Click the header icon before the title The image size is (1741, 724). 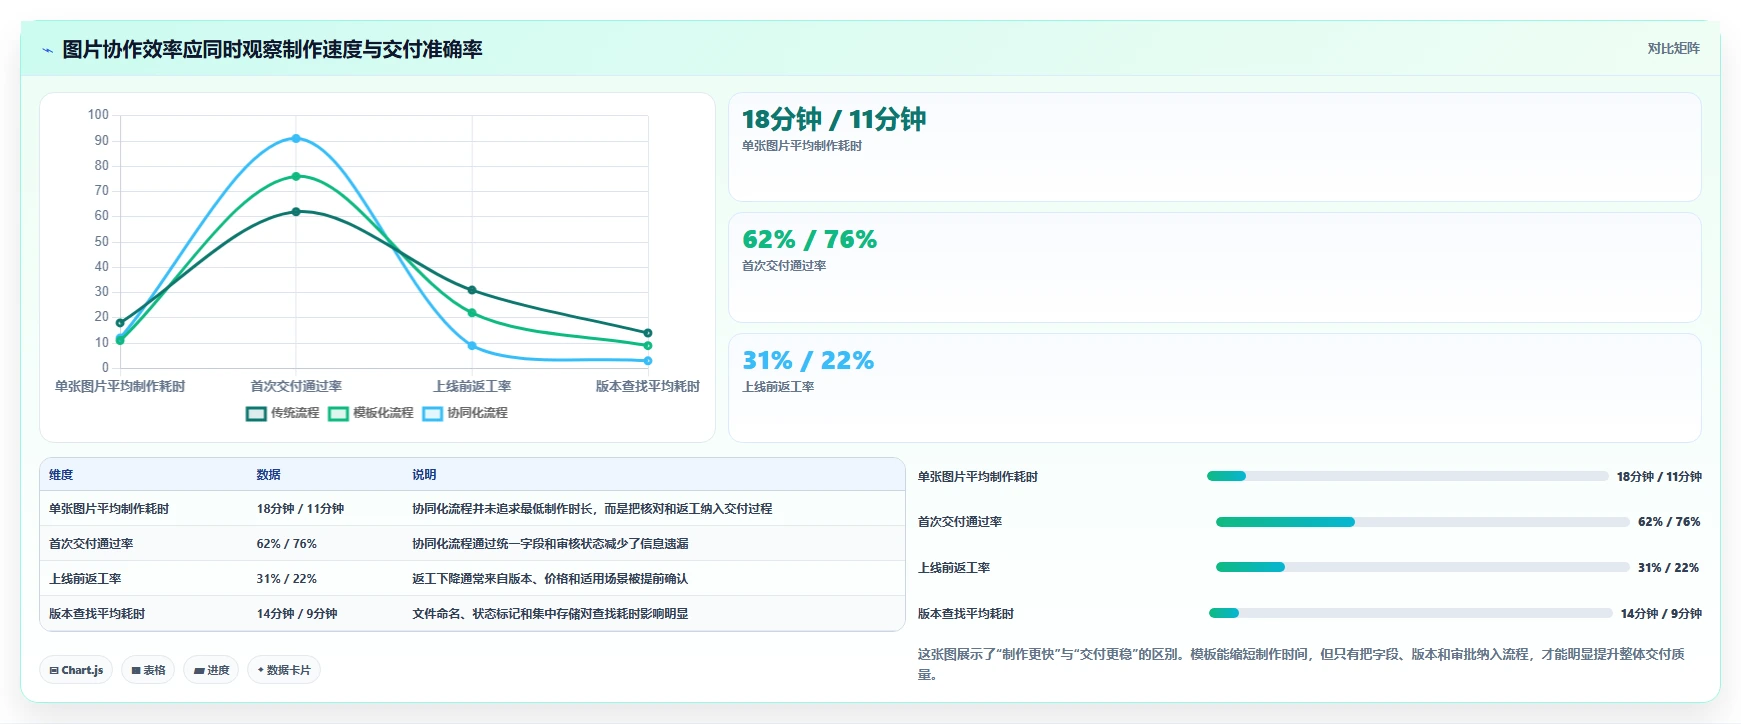click(47, 50)
